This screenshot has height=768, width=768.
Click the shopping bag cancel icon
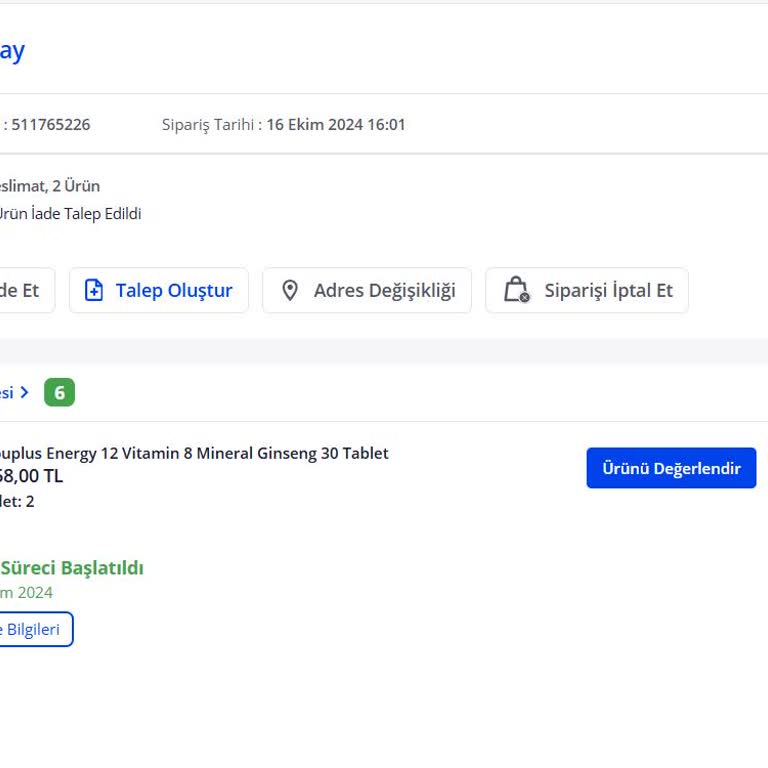516,291
